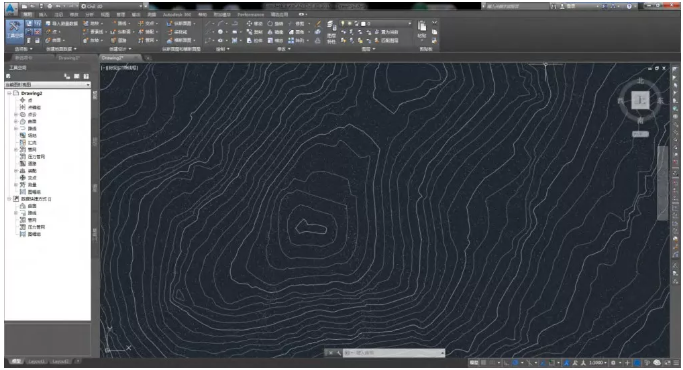Click the layer 0 white color swatch
Image resolution: width=683 pixels, height=370 pixels.
point(362,24)
